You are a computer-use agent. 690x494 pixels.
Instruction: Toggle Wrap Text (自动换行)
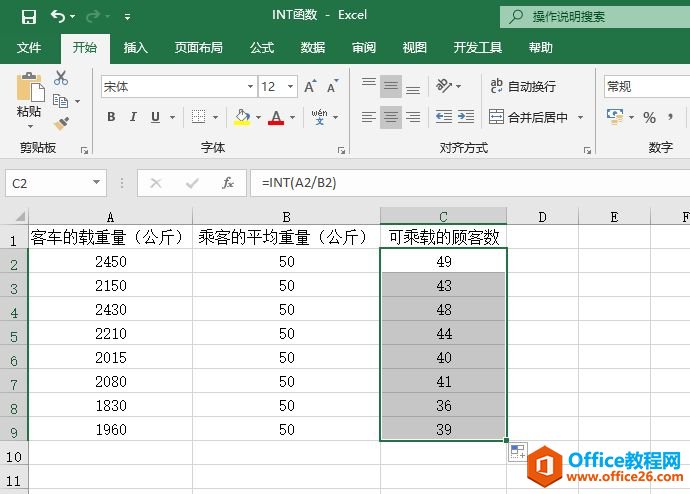coord(523,87)
